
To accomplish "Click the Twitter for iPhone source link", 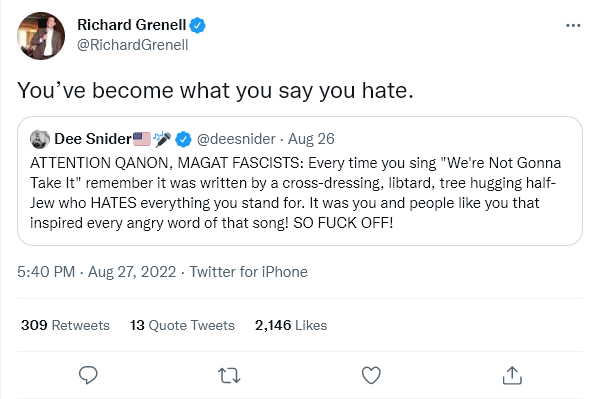I will point(249,272).
